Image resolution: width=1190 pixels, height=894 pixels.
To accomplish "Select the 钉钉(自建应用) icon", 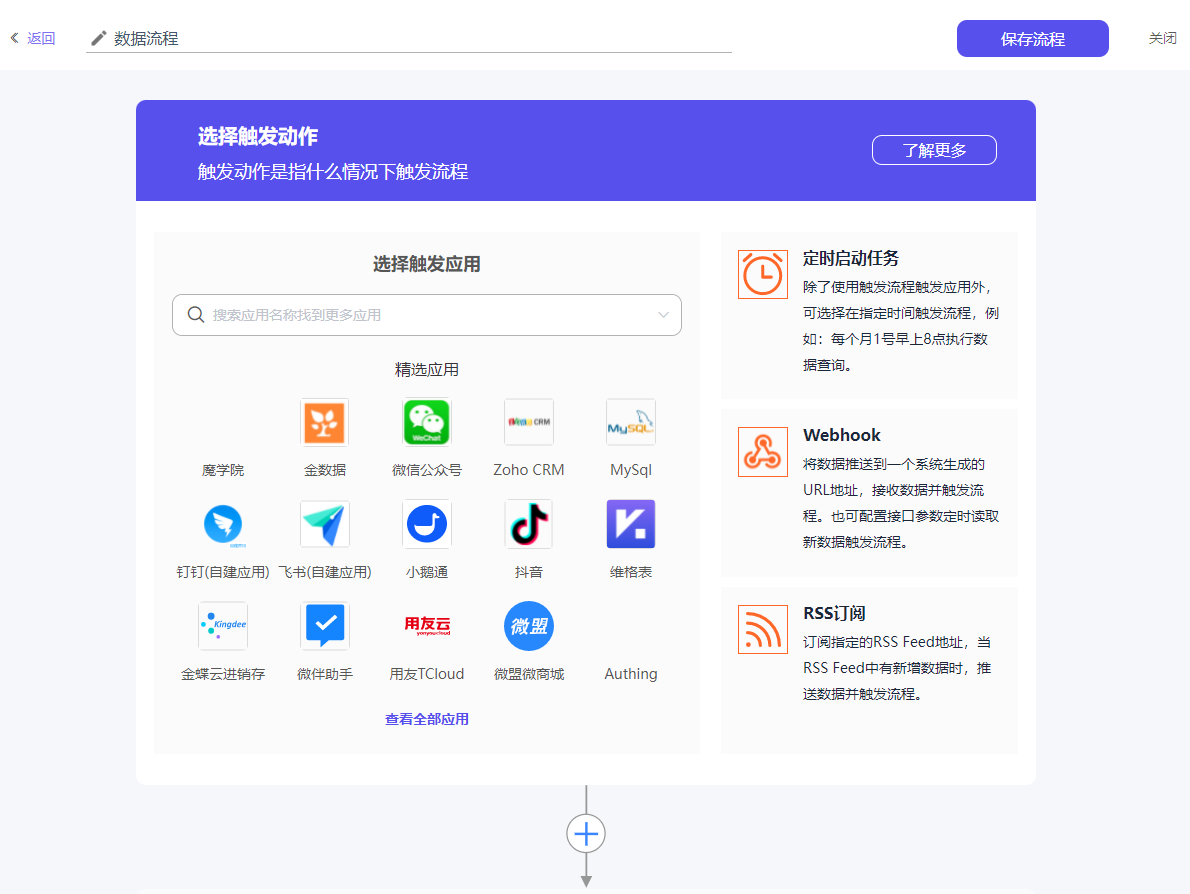I will [x=223, y=524].
